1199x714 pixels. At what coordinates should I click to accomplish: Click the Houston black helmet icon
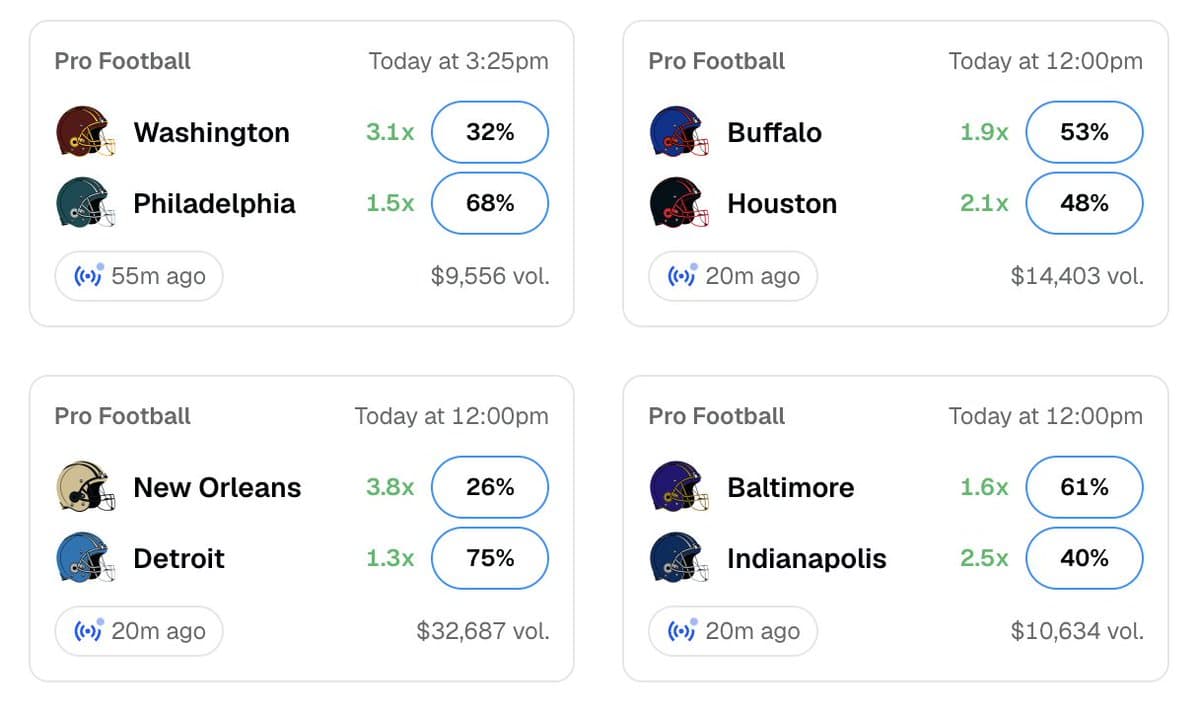(x=680, y=203)
